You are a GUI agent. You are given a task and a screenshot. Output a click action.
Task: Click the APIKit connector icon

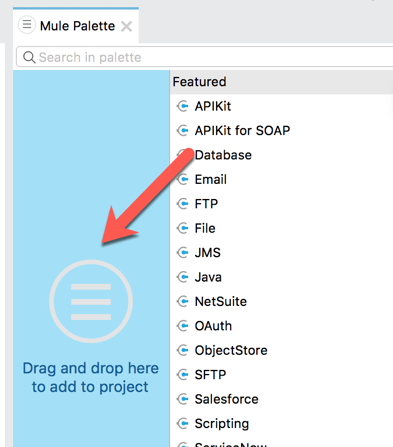(183, 106)
